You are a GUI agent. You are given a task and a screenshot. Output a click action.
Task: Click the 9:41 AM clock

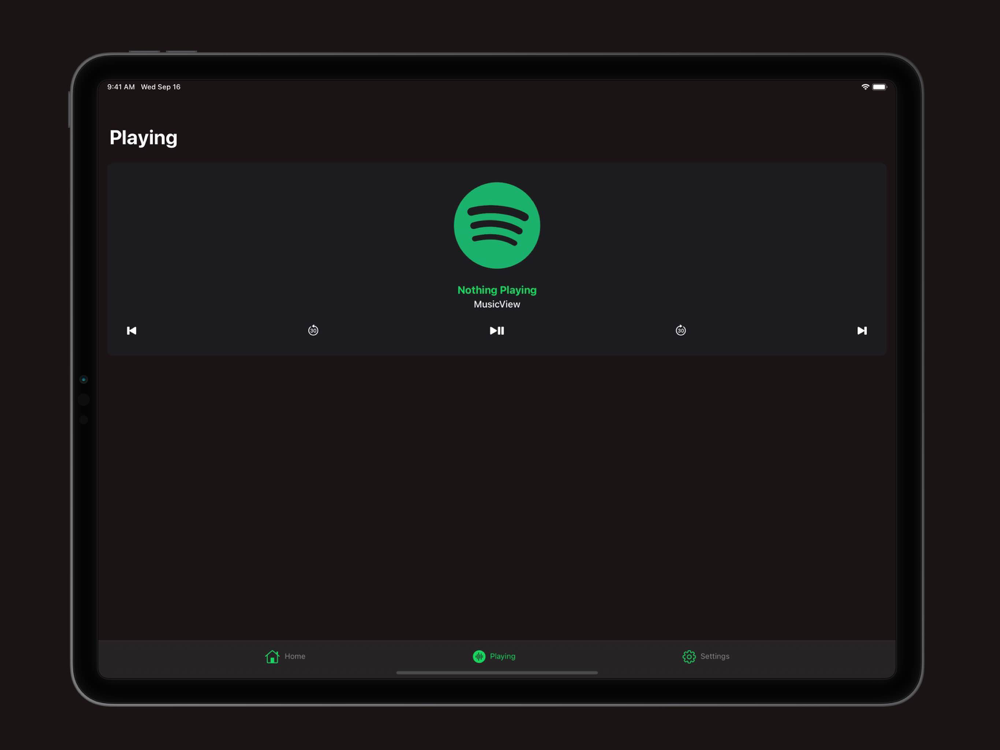[x=121, y=87]
